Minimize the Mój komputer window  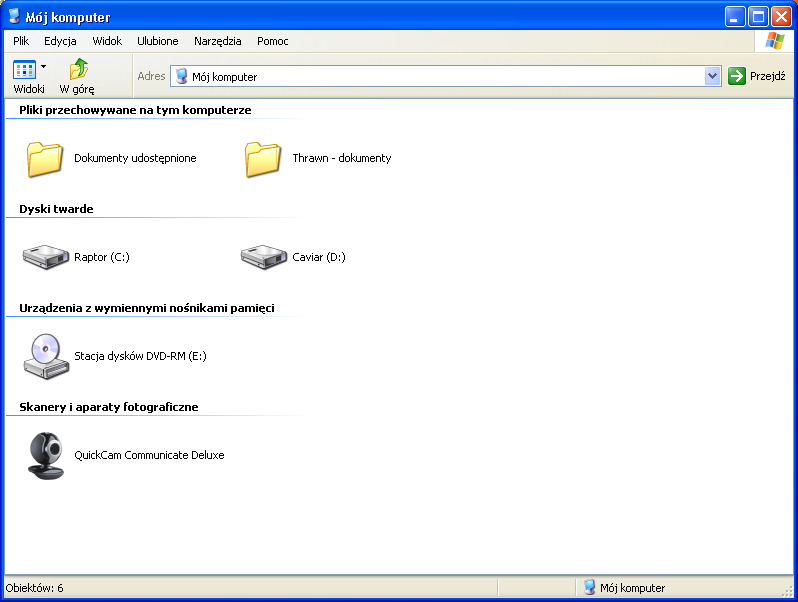tap(734, 17)
